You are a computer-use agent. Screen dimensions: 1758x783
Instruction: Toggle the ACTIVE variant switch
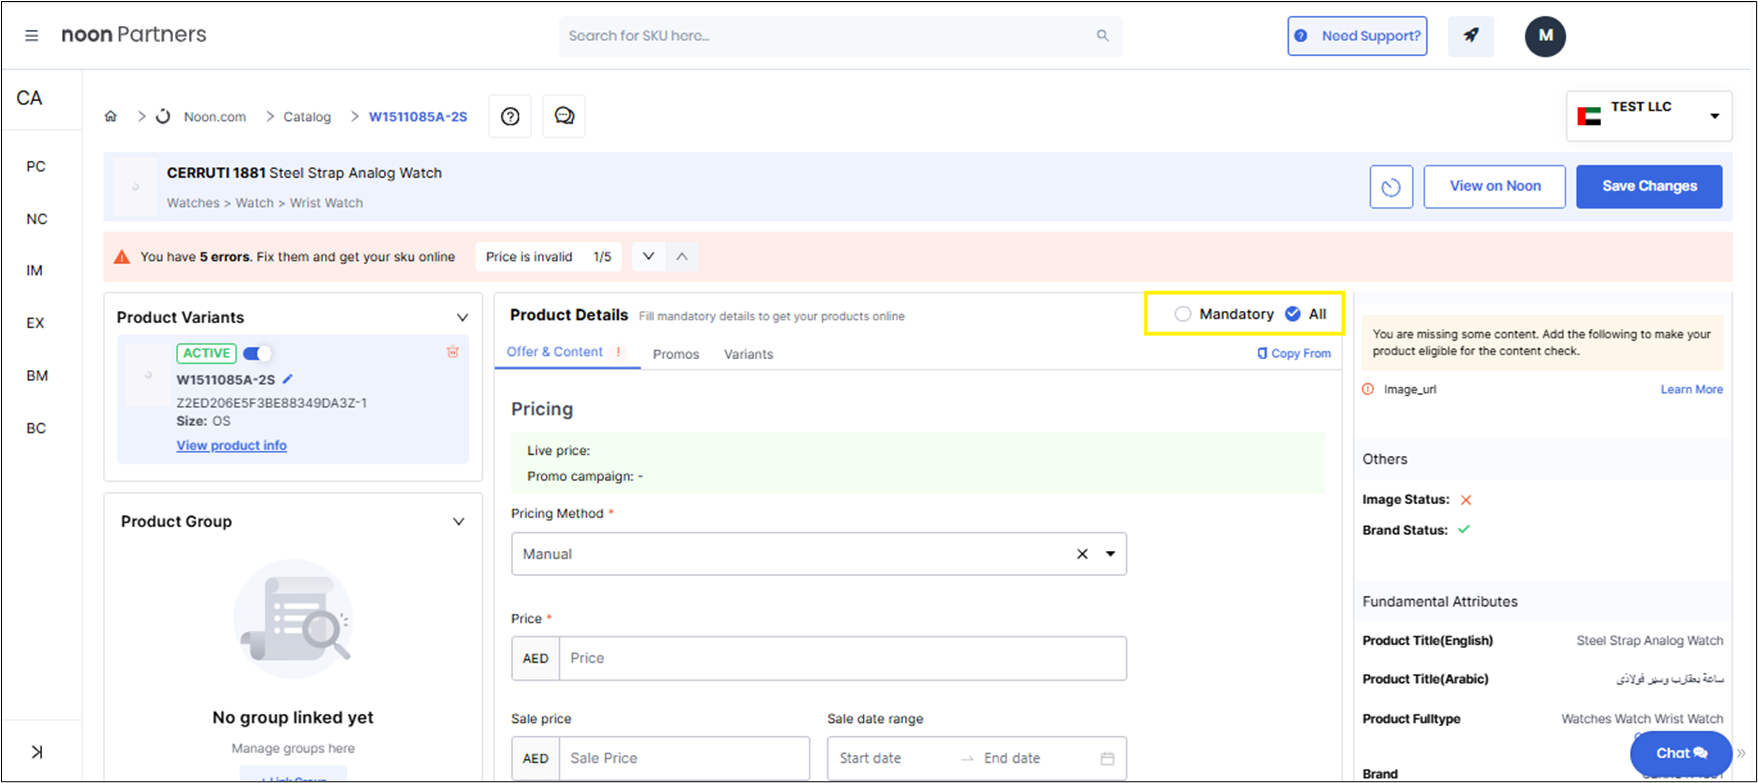point(257,353)
